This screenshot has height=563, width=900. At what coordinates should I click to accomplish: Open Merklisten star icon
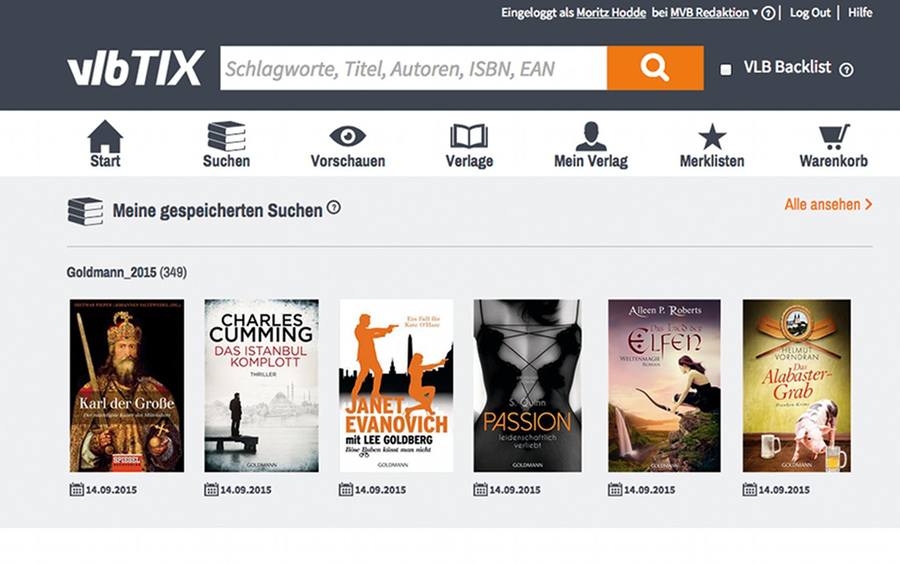coord(712,137)
